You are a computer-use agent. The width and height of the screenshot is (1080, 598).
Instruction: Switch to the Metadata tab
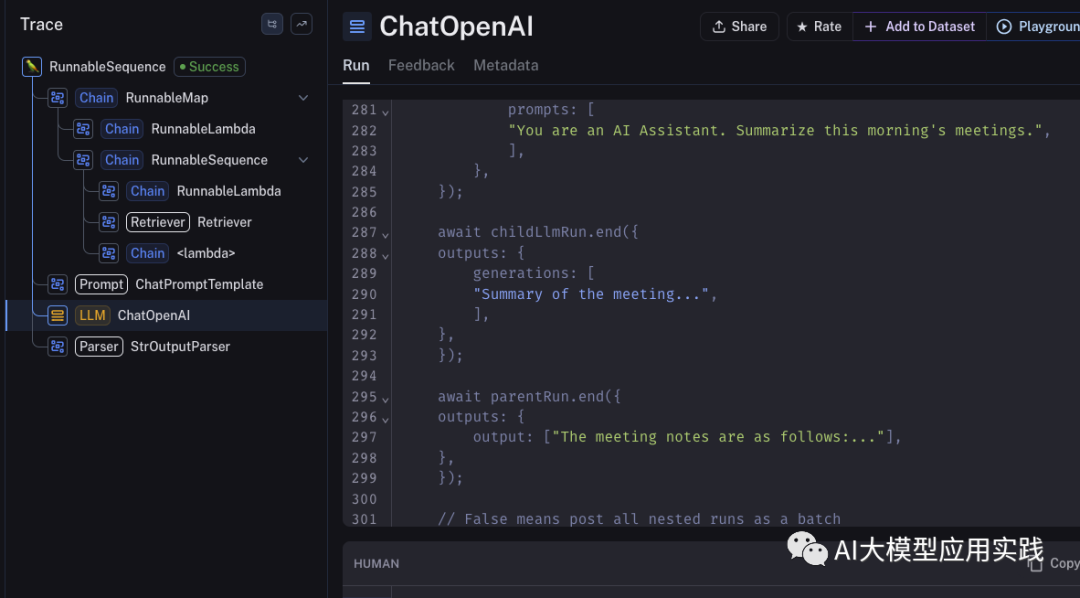[x=506, y=65]
